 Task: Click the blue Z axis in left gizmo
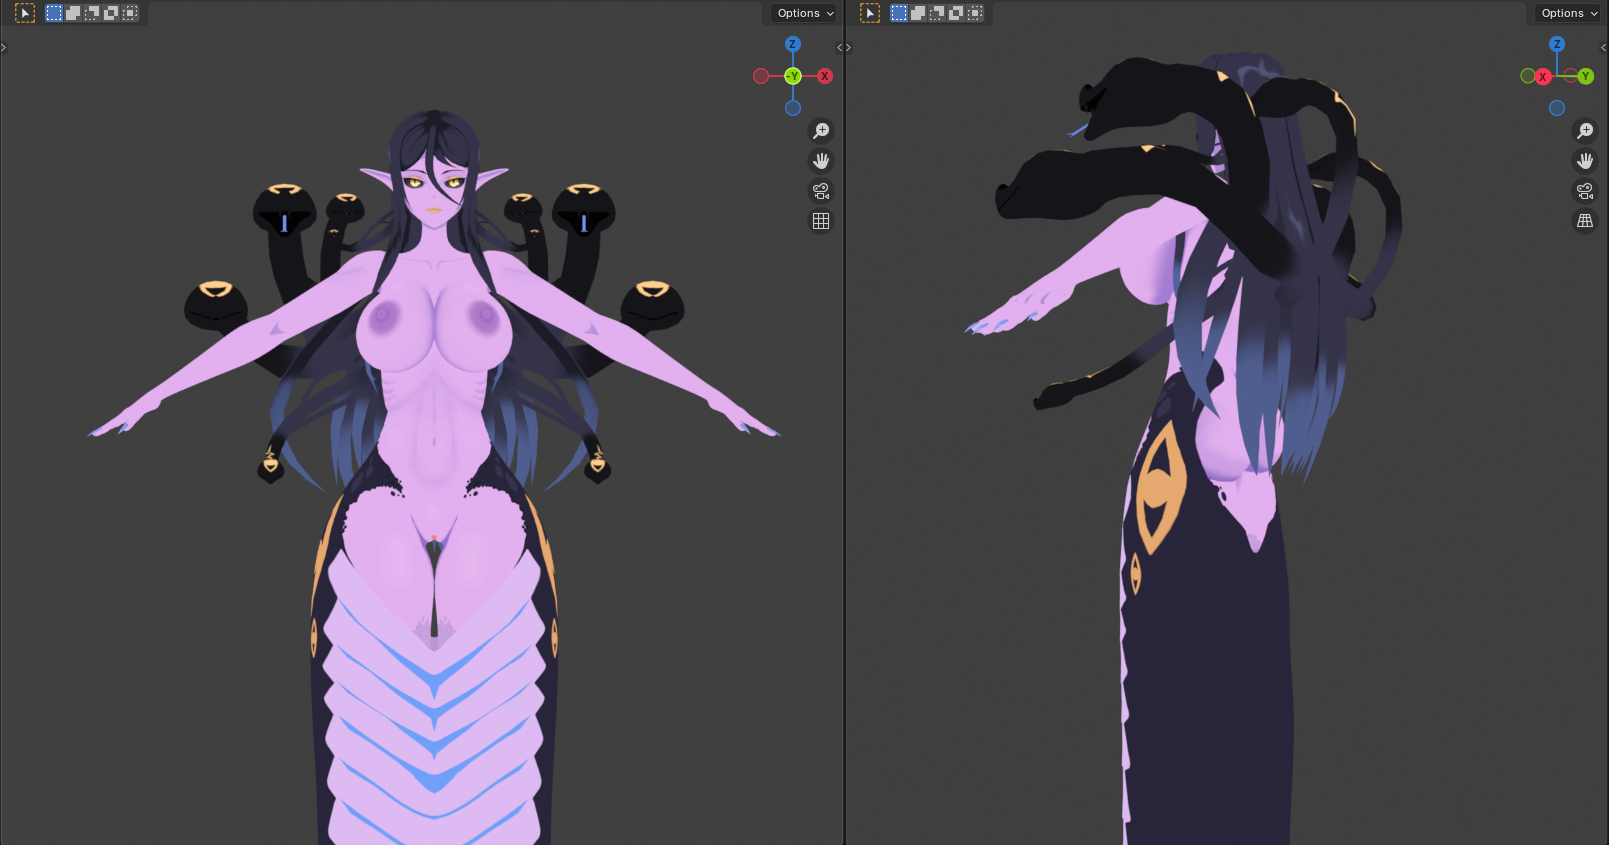(793, 44)
